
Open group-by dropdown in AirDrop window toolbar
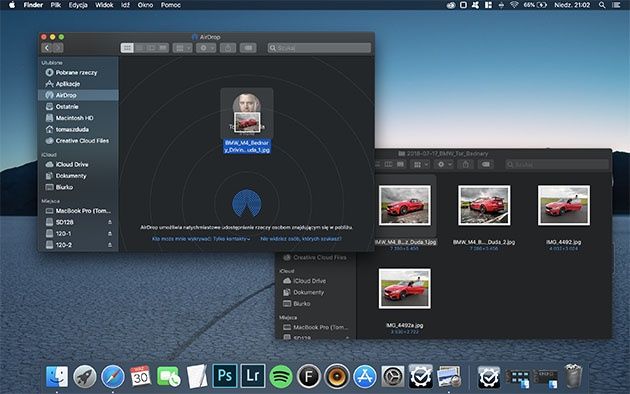point(182,48)
